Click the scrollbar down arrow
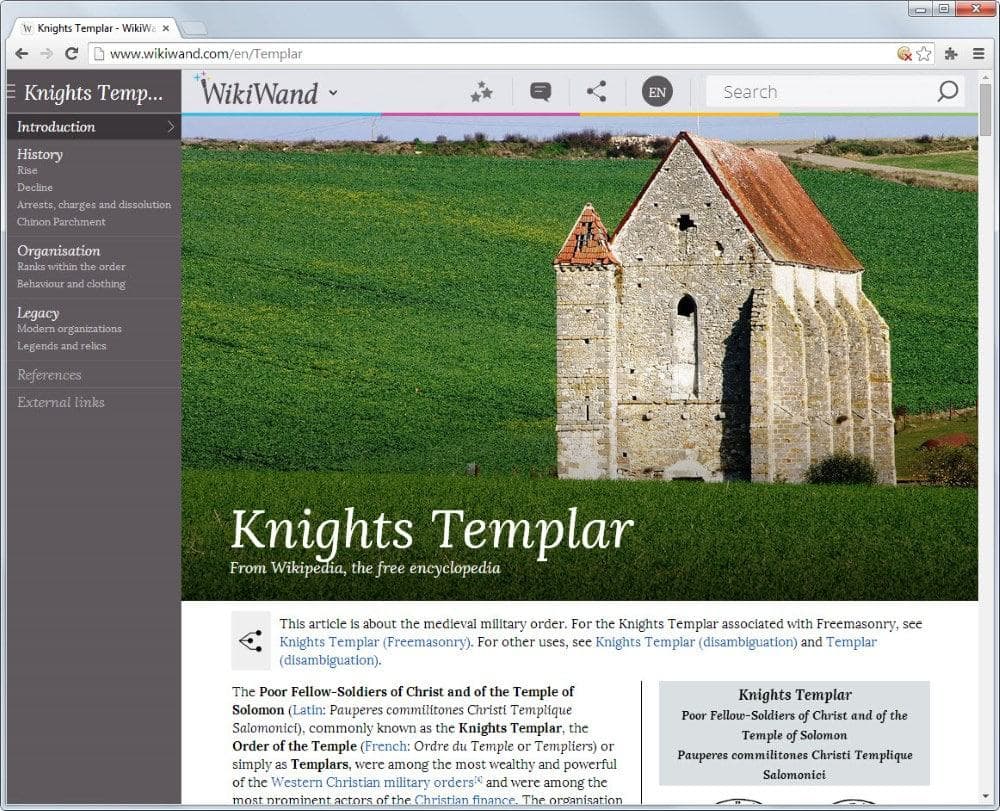Screen dimensions: 1000x811 coord(986,797)
